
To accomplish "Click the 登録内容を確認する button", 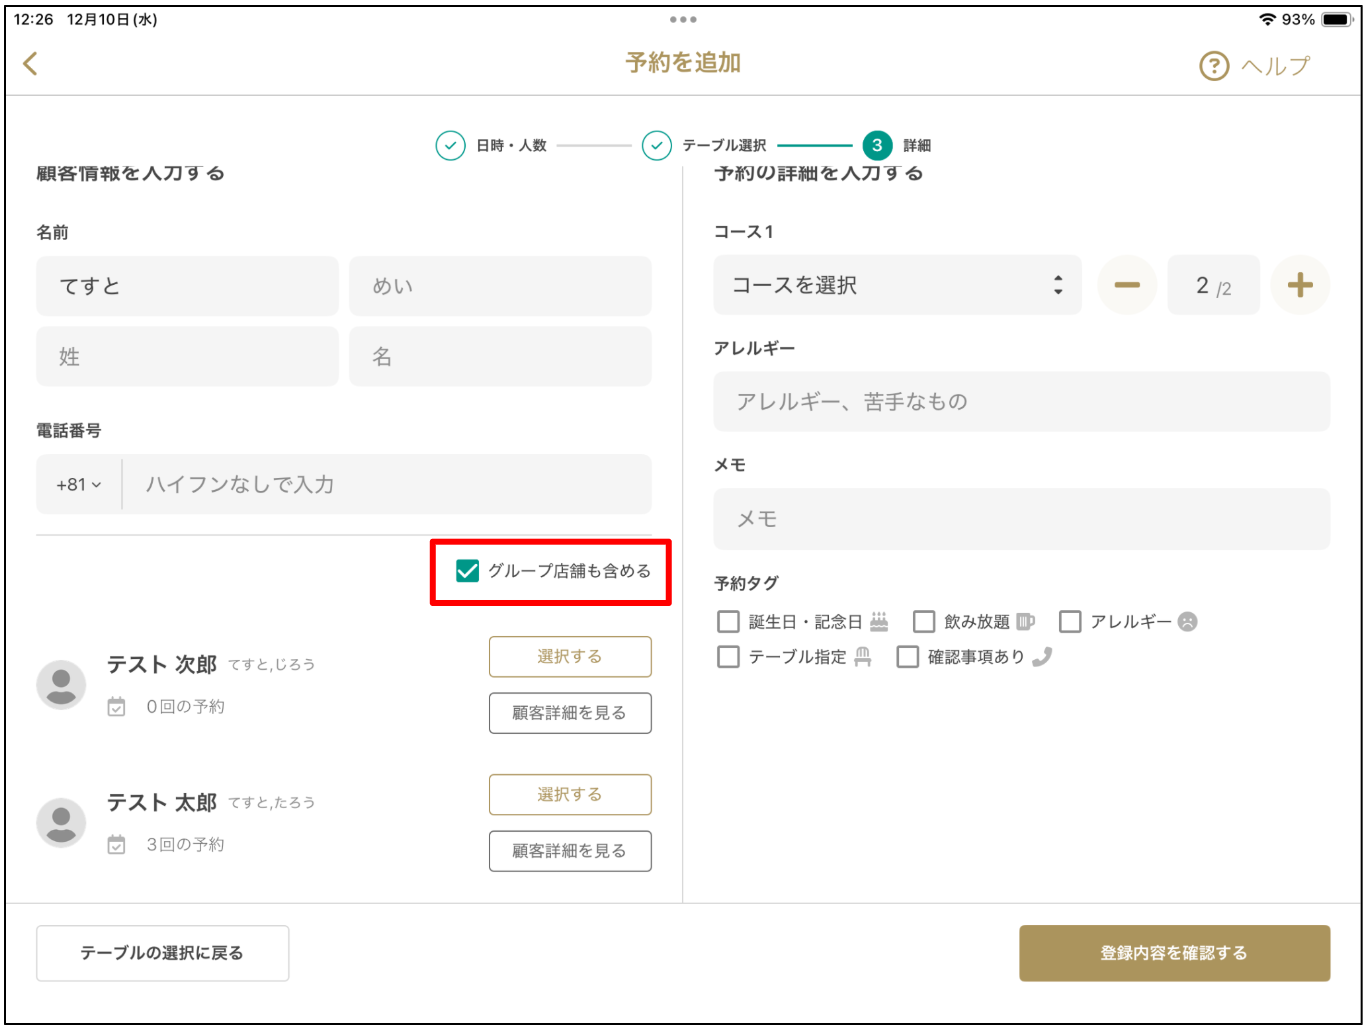I will [1175, 953].
